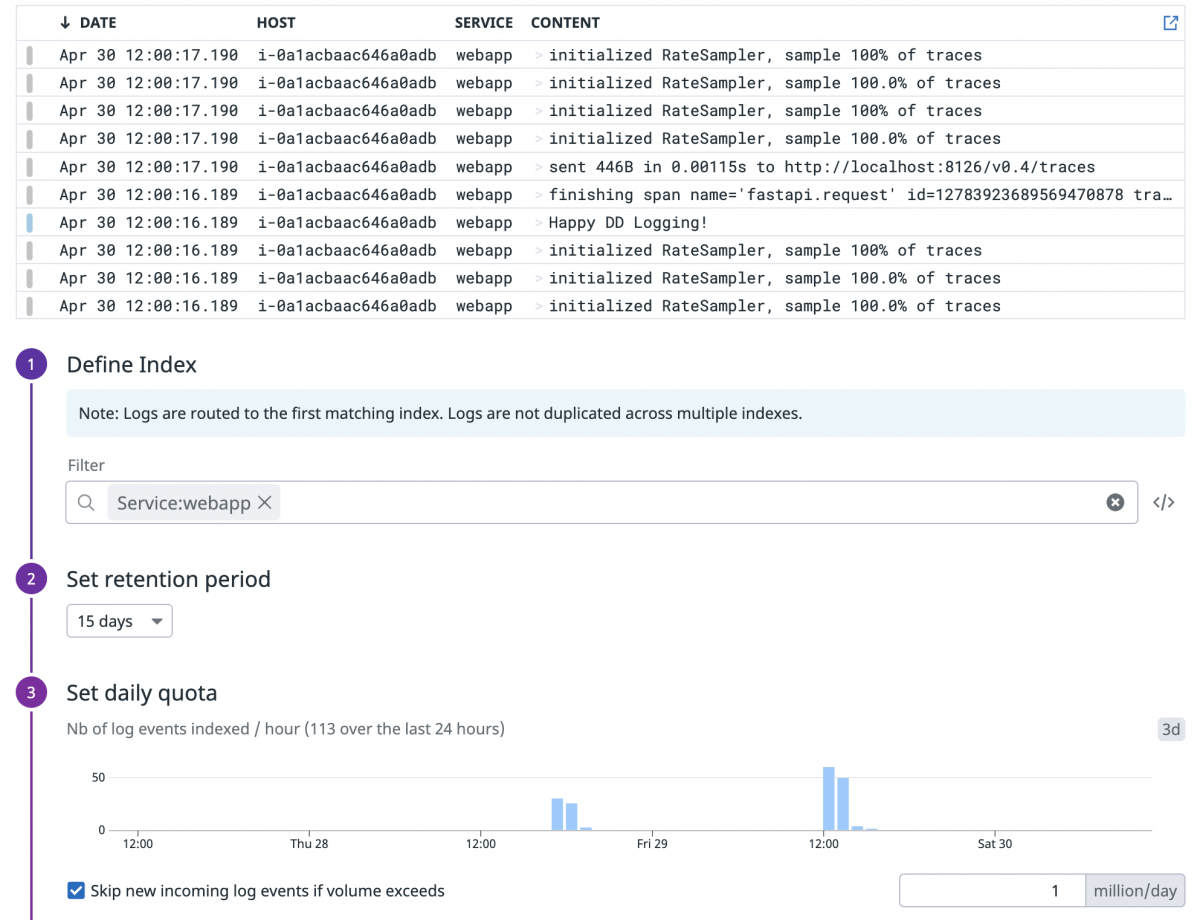Expand the Happy DD Logging! log entry
This screenshot has height=920, width=1200.
[538, 222]
